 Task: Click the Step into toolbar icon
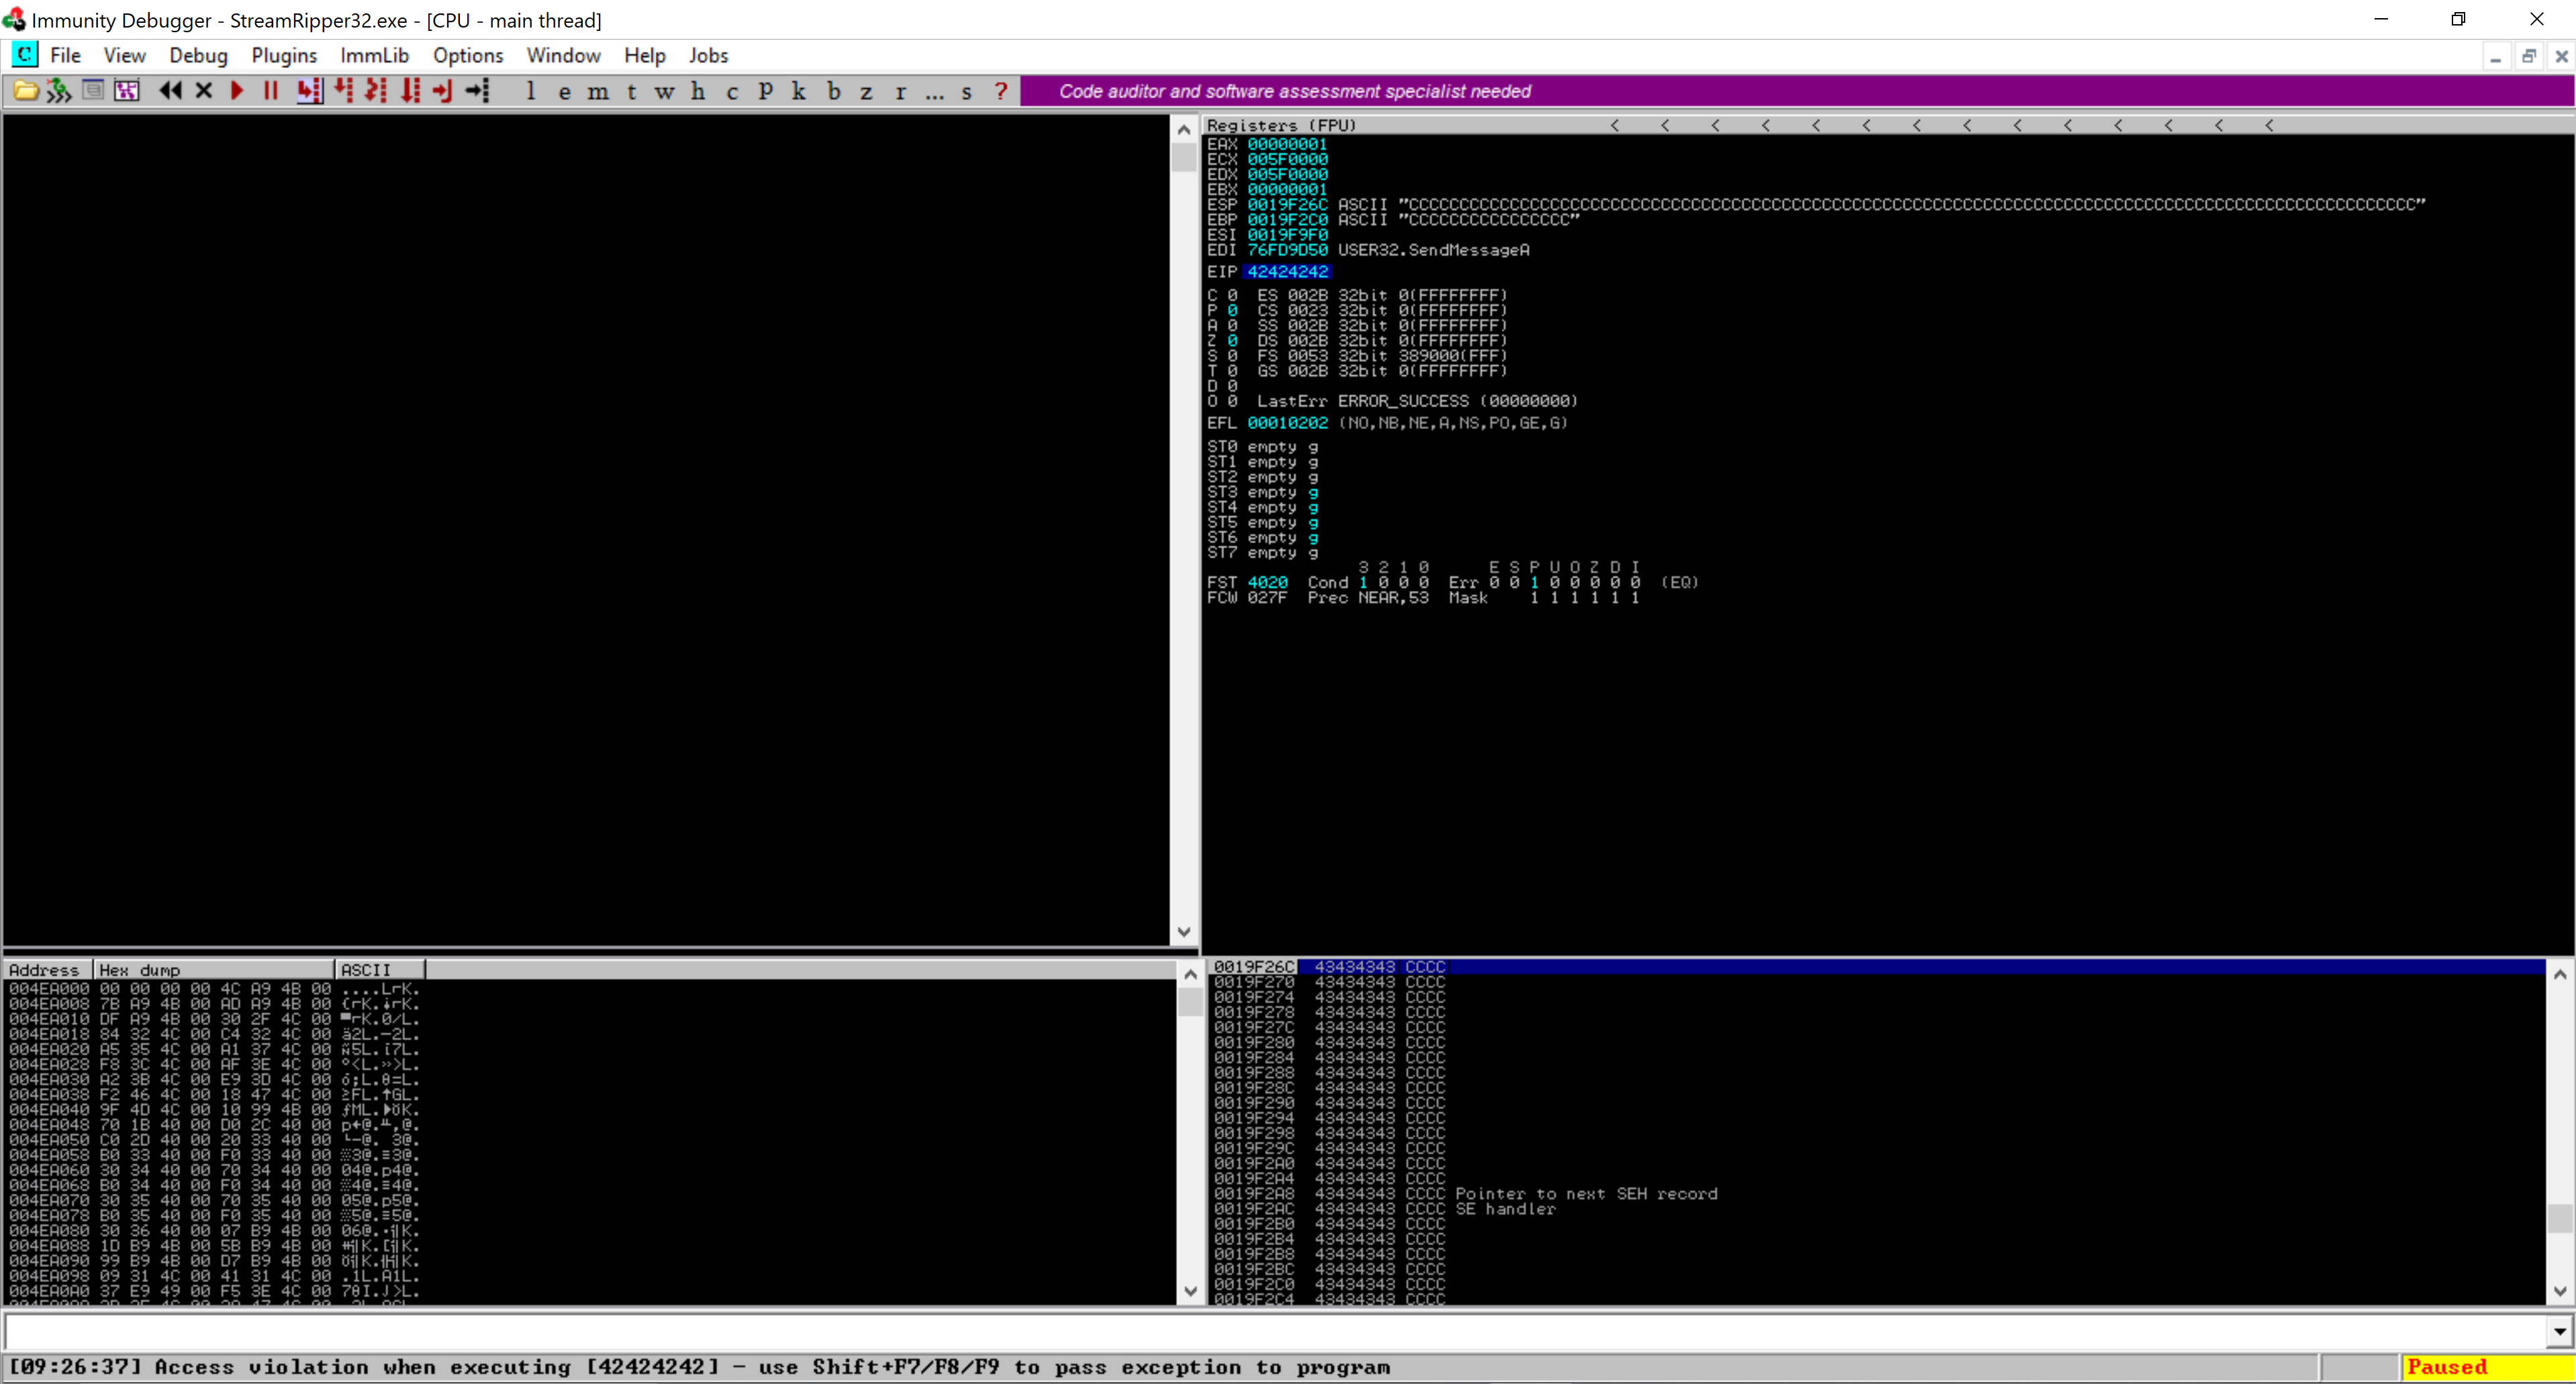point(309,91)
